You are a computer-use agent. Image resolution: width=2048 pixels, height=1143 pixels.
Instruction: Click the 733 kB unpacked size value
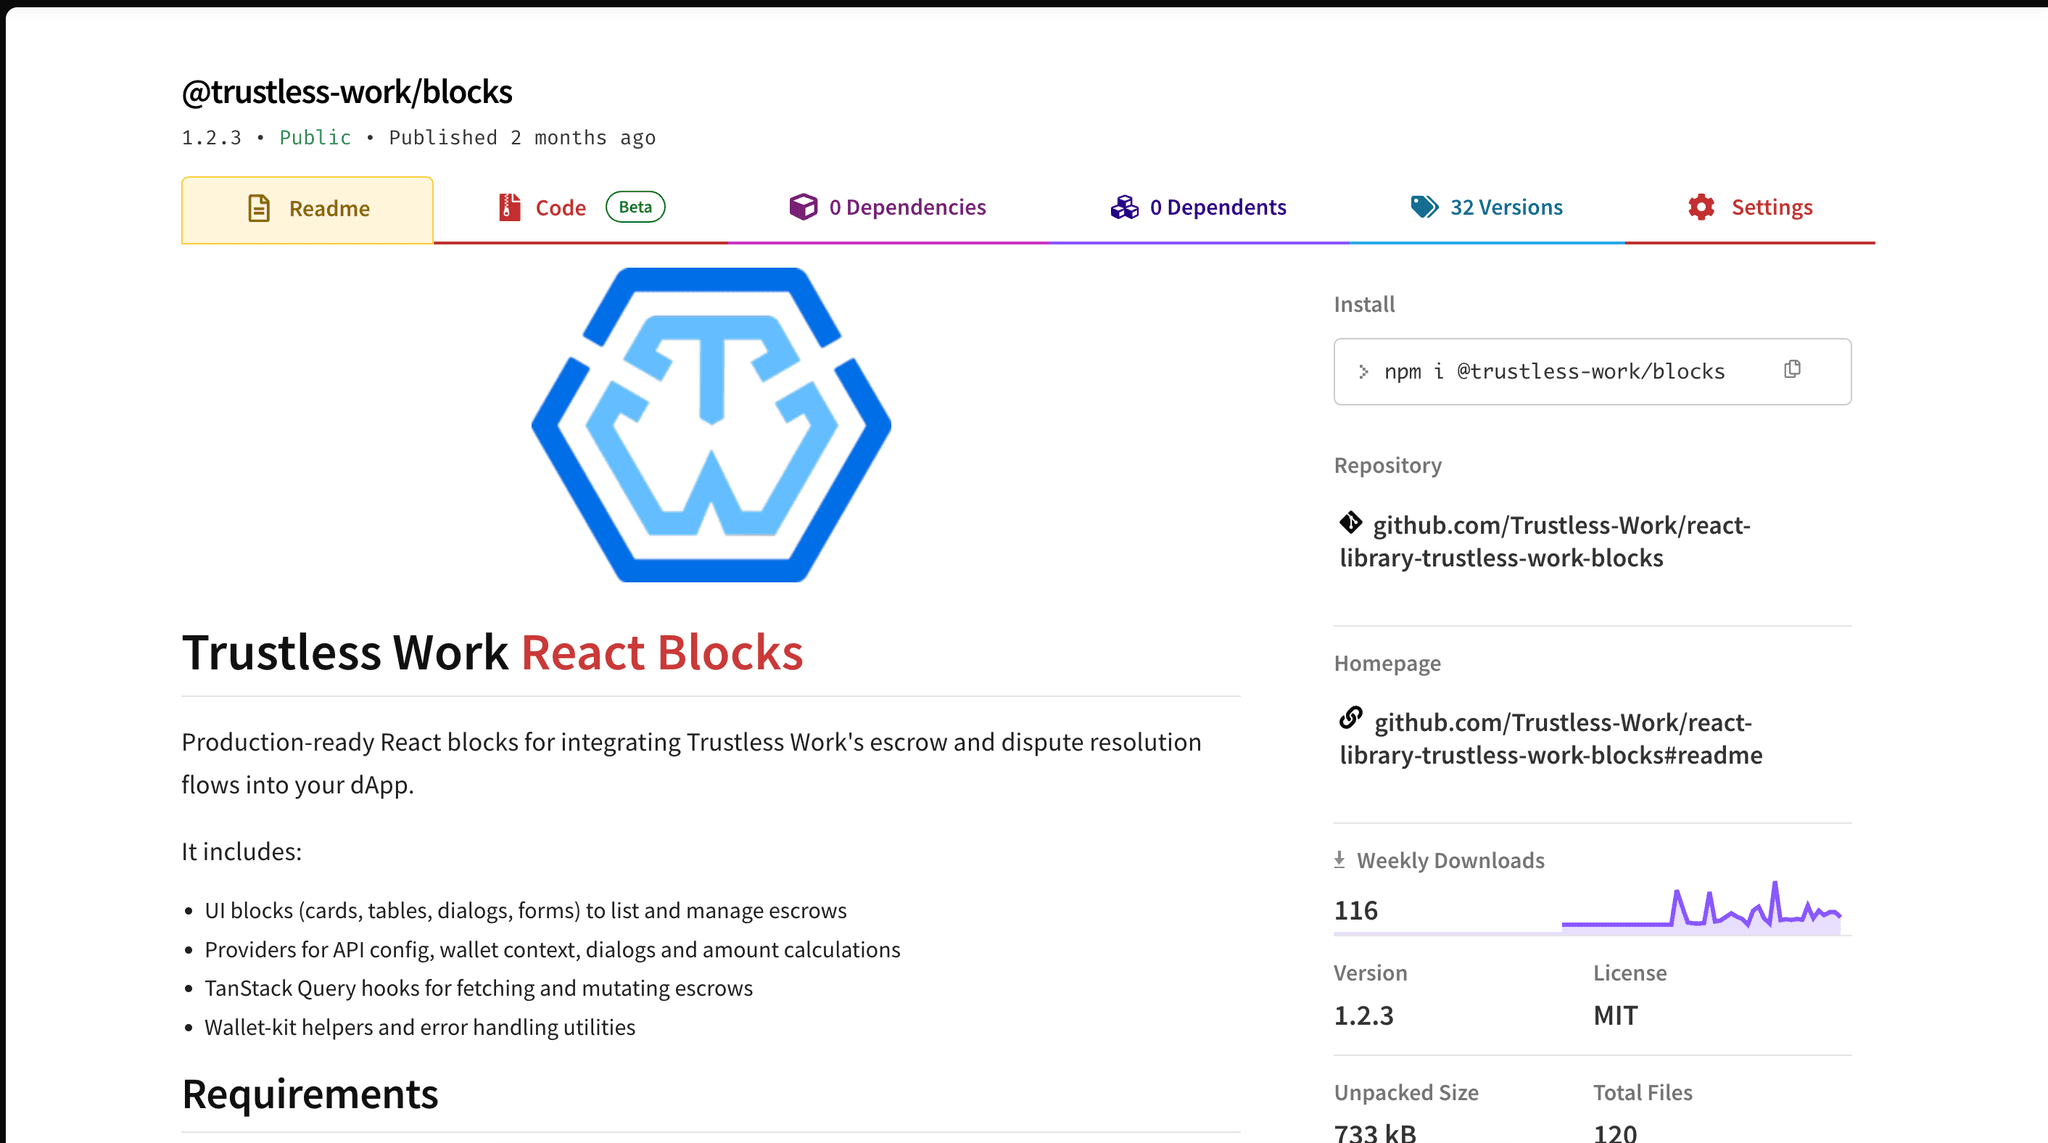[1375, 1133]
